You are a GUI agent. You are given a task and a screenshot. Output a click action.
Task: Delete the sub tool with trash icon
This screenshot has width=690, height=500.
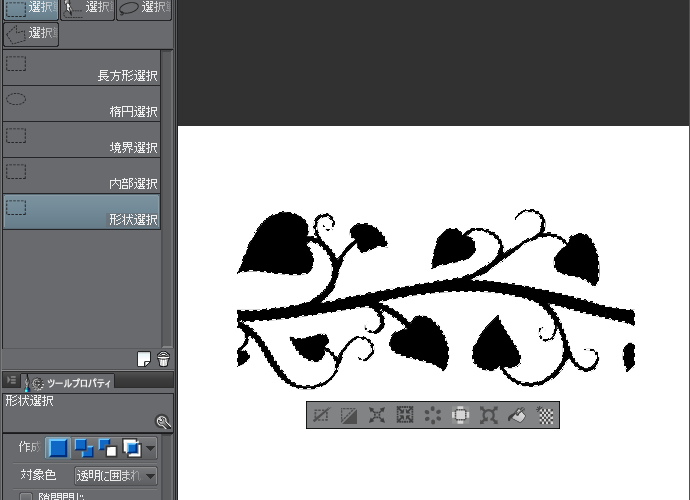point(163,359)
